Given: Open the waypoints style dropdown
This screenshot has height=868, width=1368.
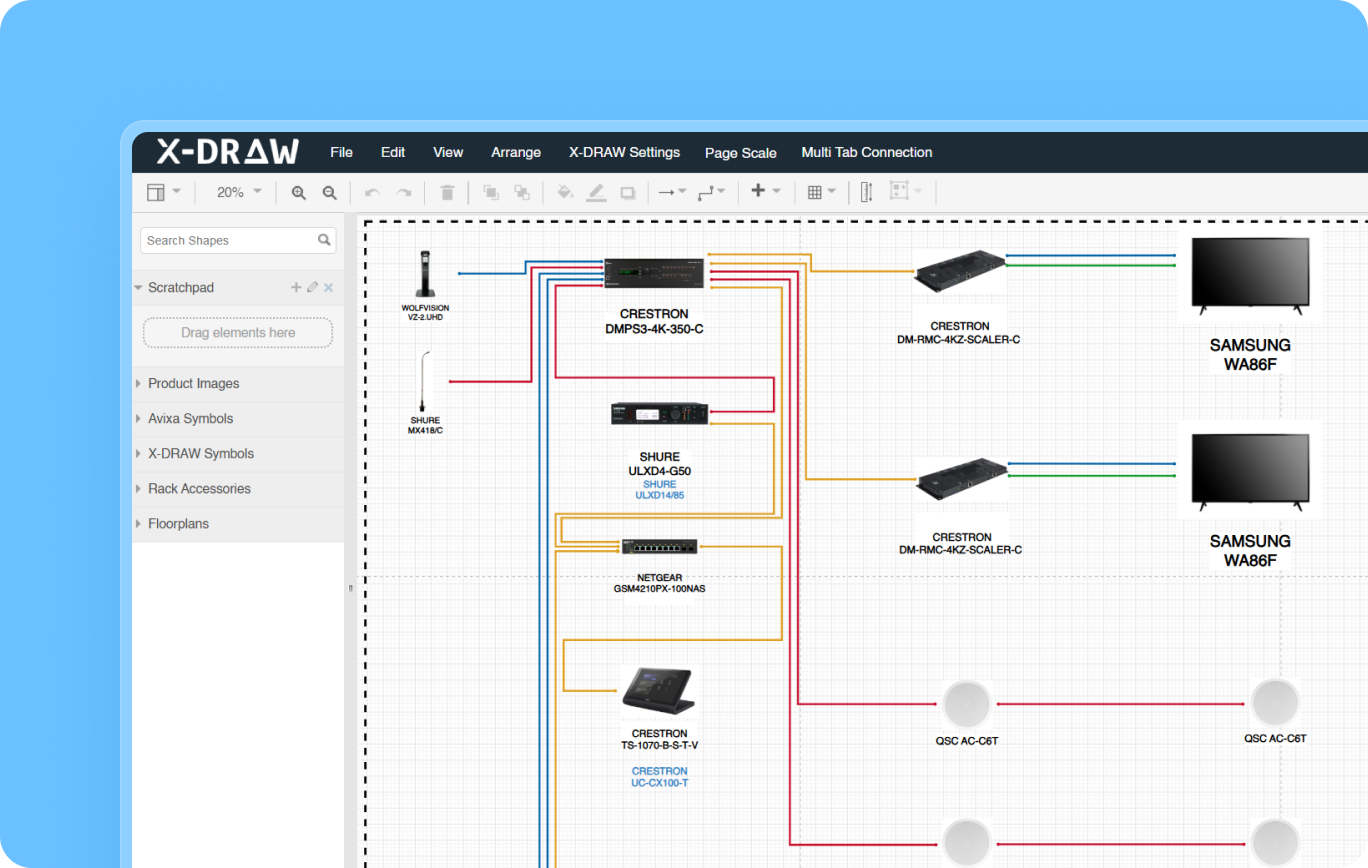Looking at the screenshot, I should point(711,192).
